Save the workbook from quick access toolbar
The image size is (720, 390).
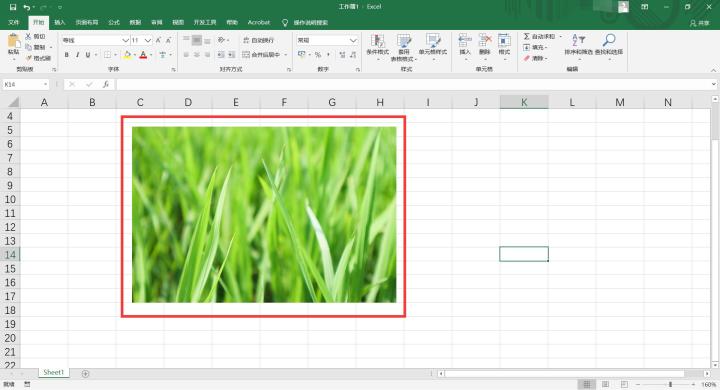tap(13, 7)
